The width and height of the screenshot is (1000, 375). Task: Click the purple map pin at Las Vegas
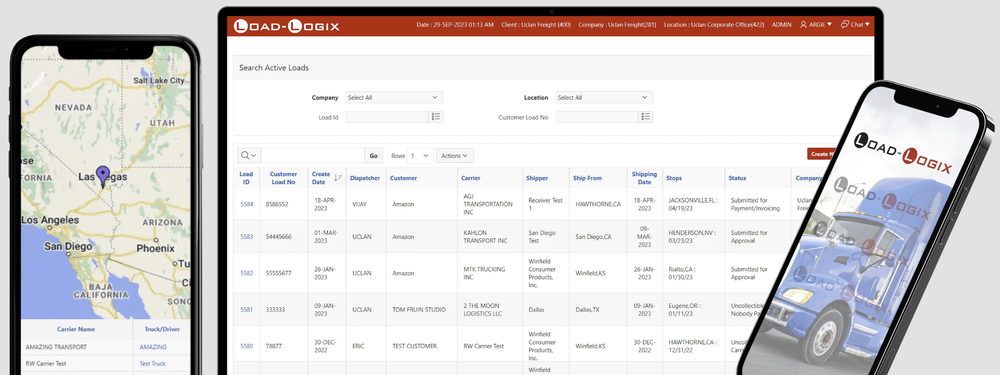(x=103, y=175)
